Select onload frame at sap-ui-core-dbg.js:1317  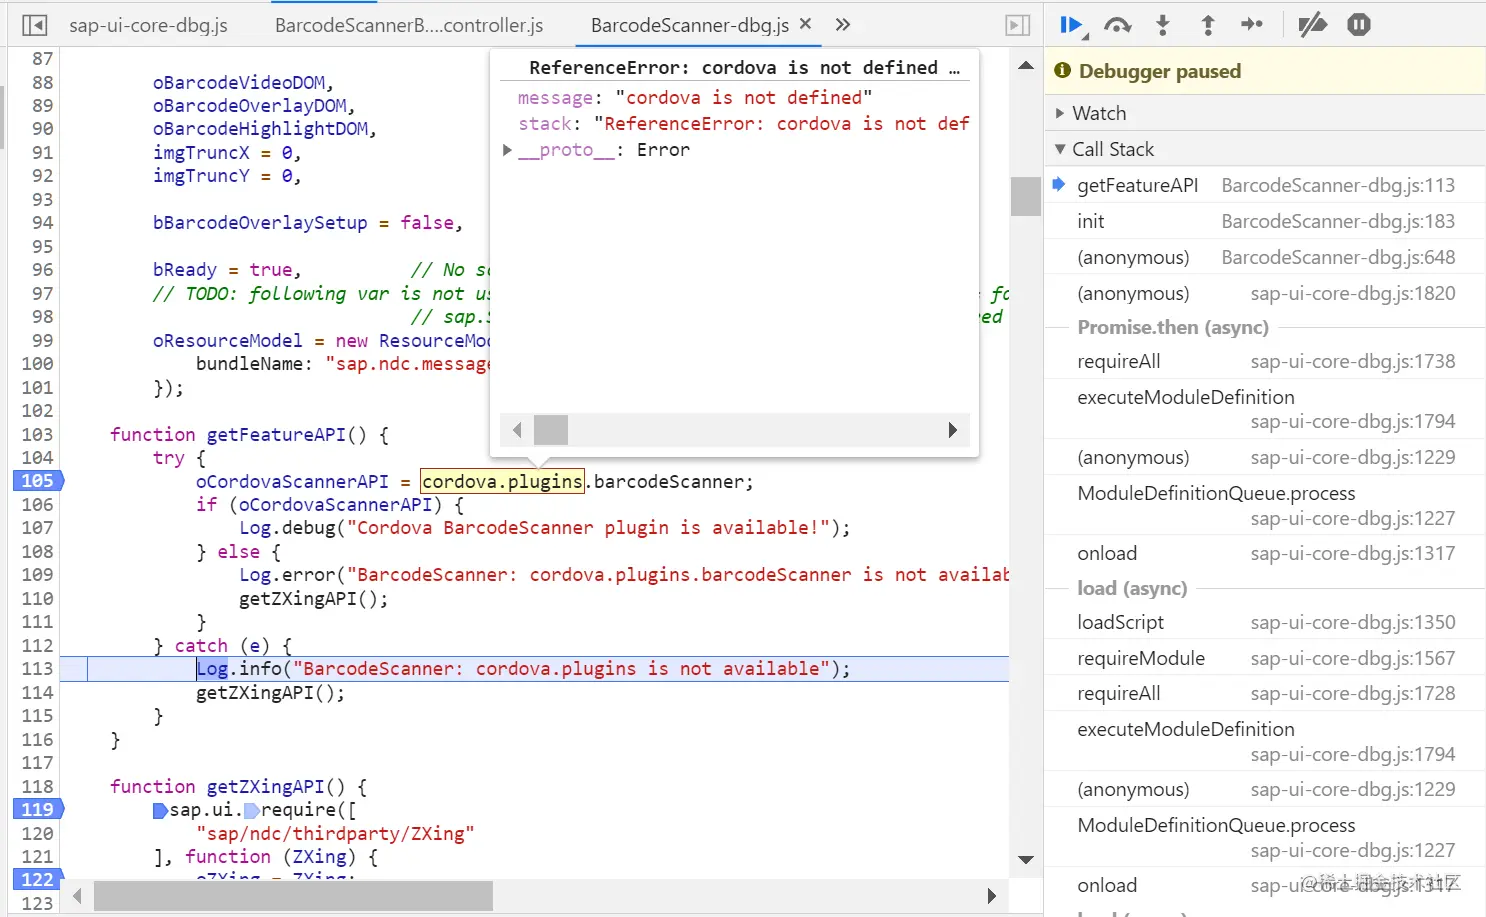click(1265, 553)
